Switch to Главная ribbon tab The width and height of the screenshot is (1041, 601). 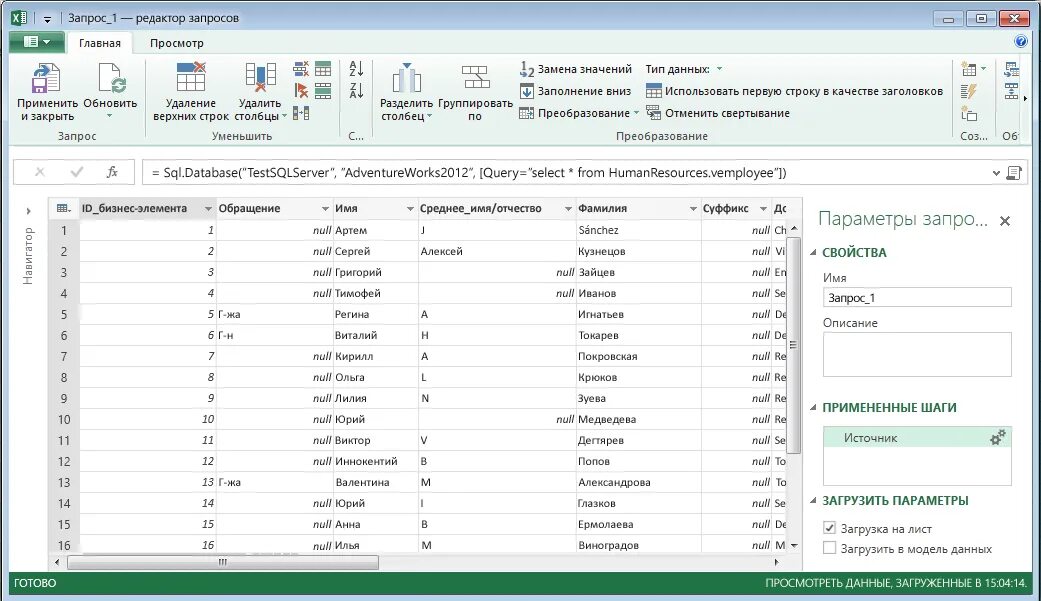pos(100,43)
